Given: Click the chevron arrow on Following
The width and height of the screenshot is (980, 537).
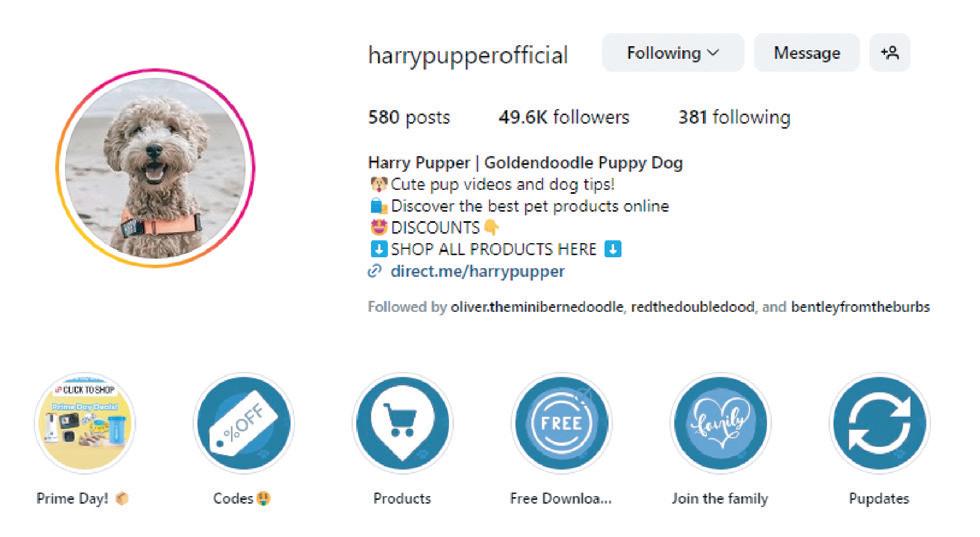Looking at the screenshot, I should pyautogui.click(x=713, y=54).
